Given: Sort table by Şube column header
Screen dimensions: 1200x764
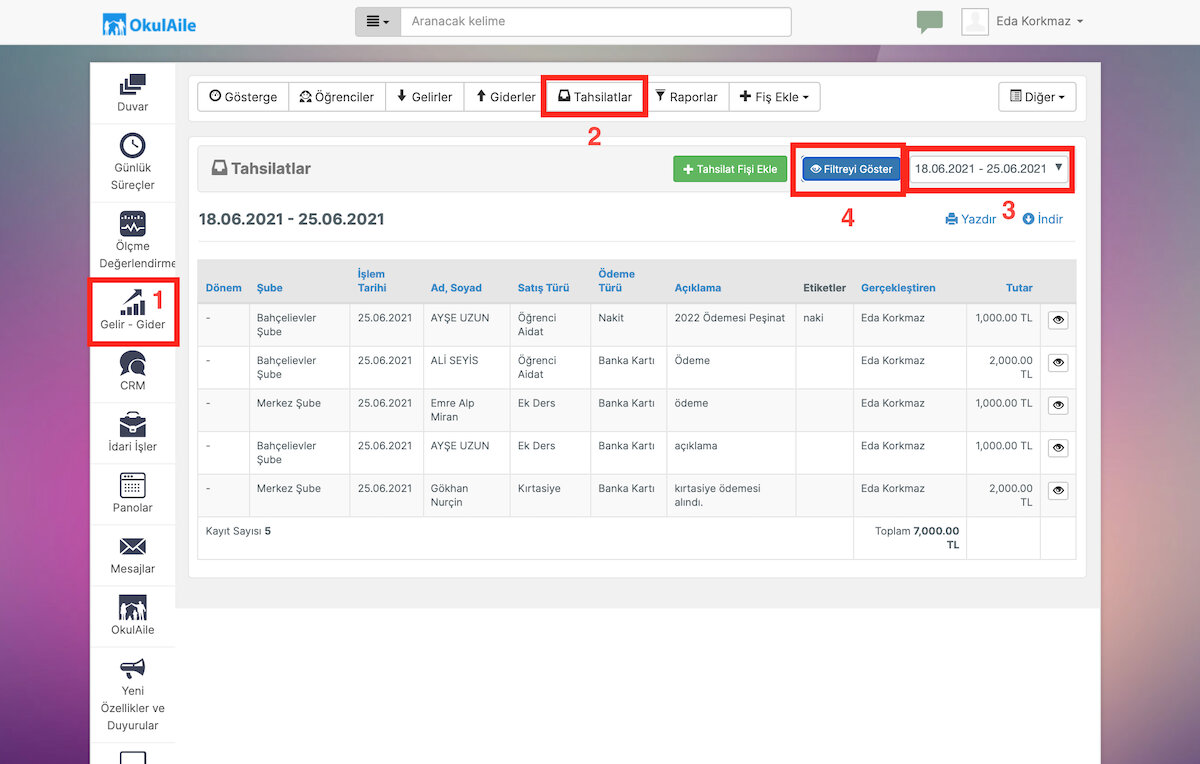Looking at the screenshot, I should [x=270, y=288].
